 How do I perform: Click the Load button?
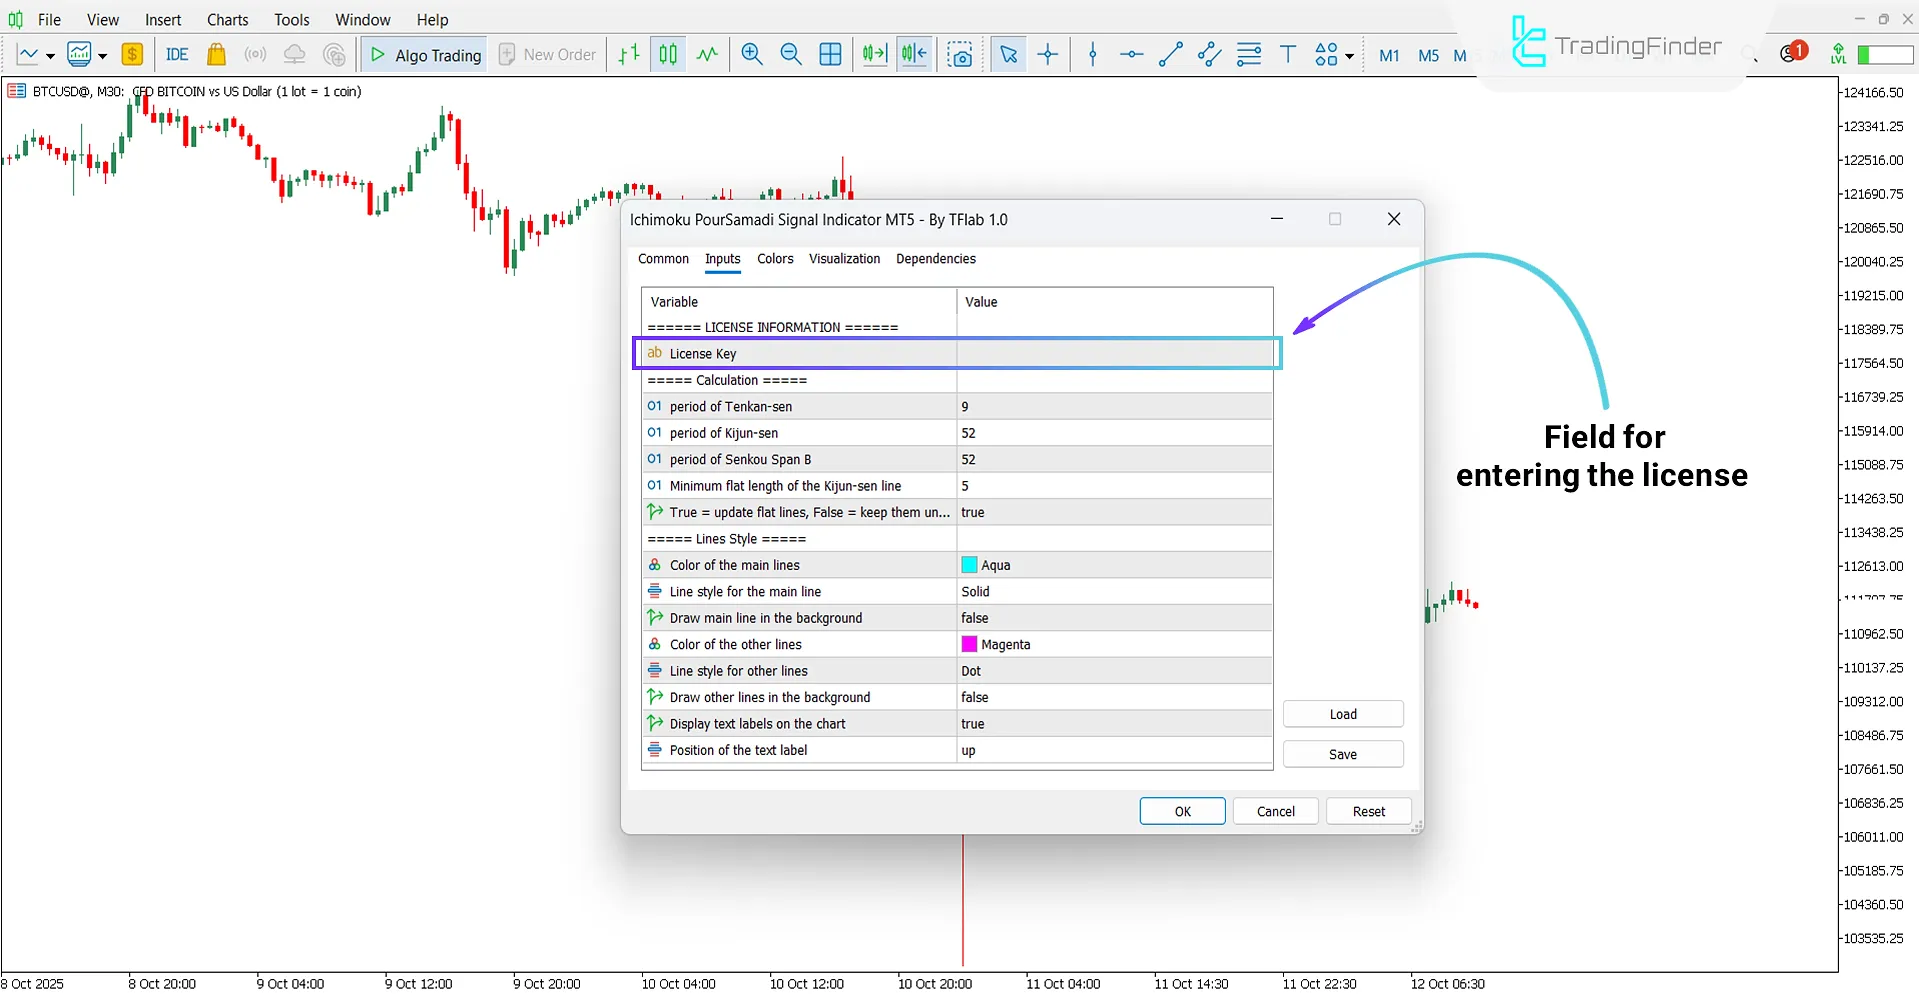[x=1343, y=714]
